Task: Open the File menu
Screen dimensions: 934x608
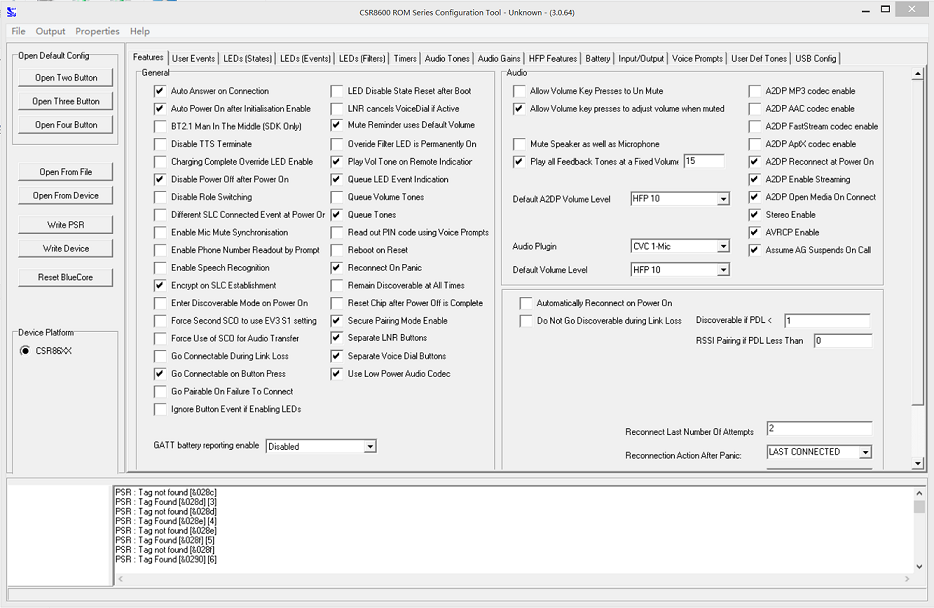Action: [18, 32]
